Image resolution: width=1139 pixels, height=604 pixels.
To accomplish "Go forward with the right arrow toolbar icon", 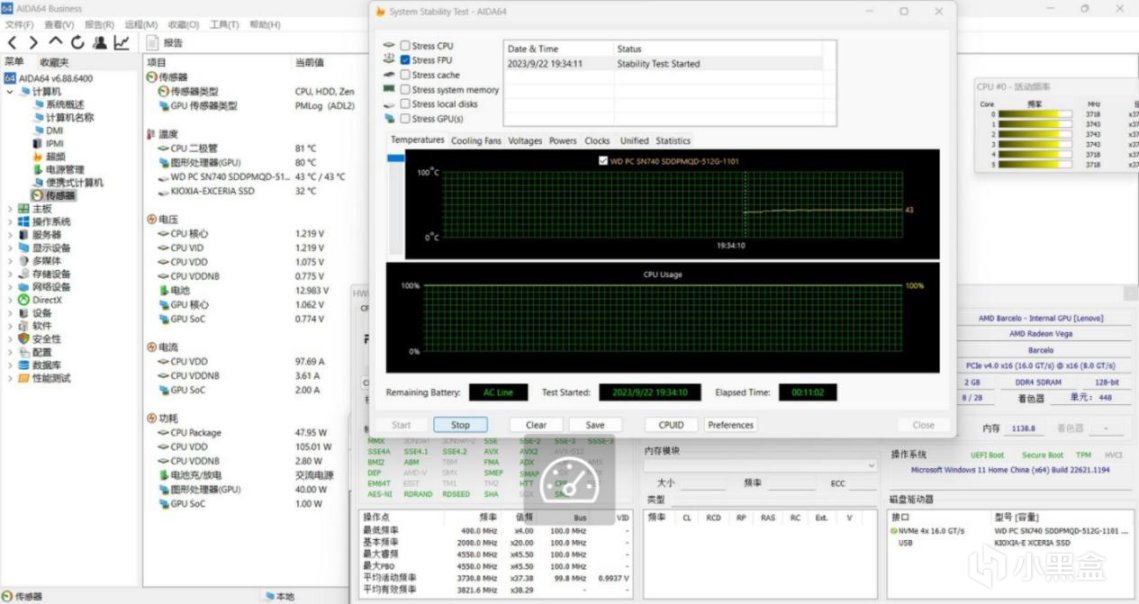I will [x=33, y=43].
